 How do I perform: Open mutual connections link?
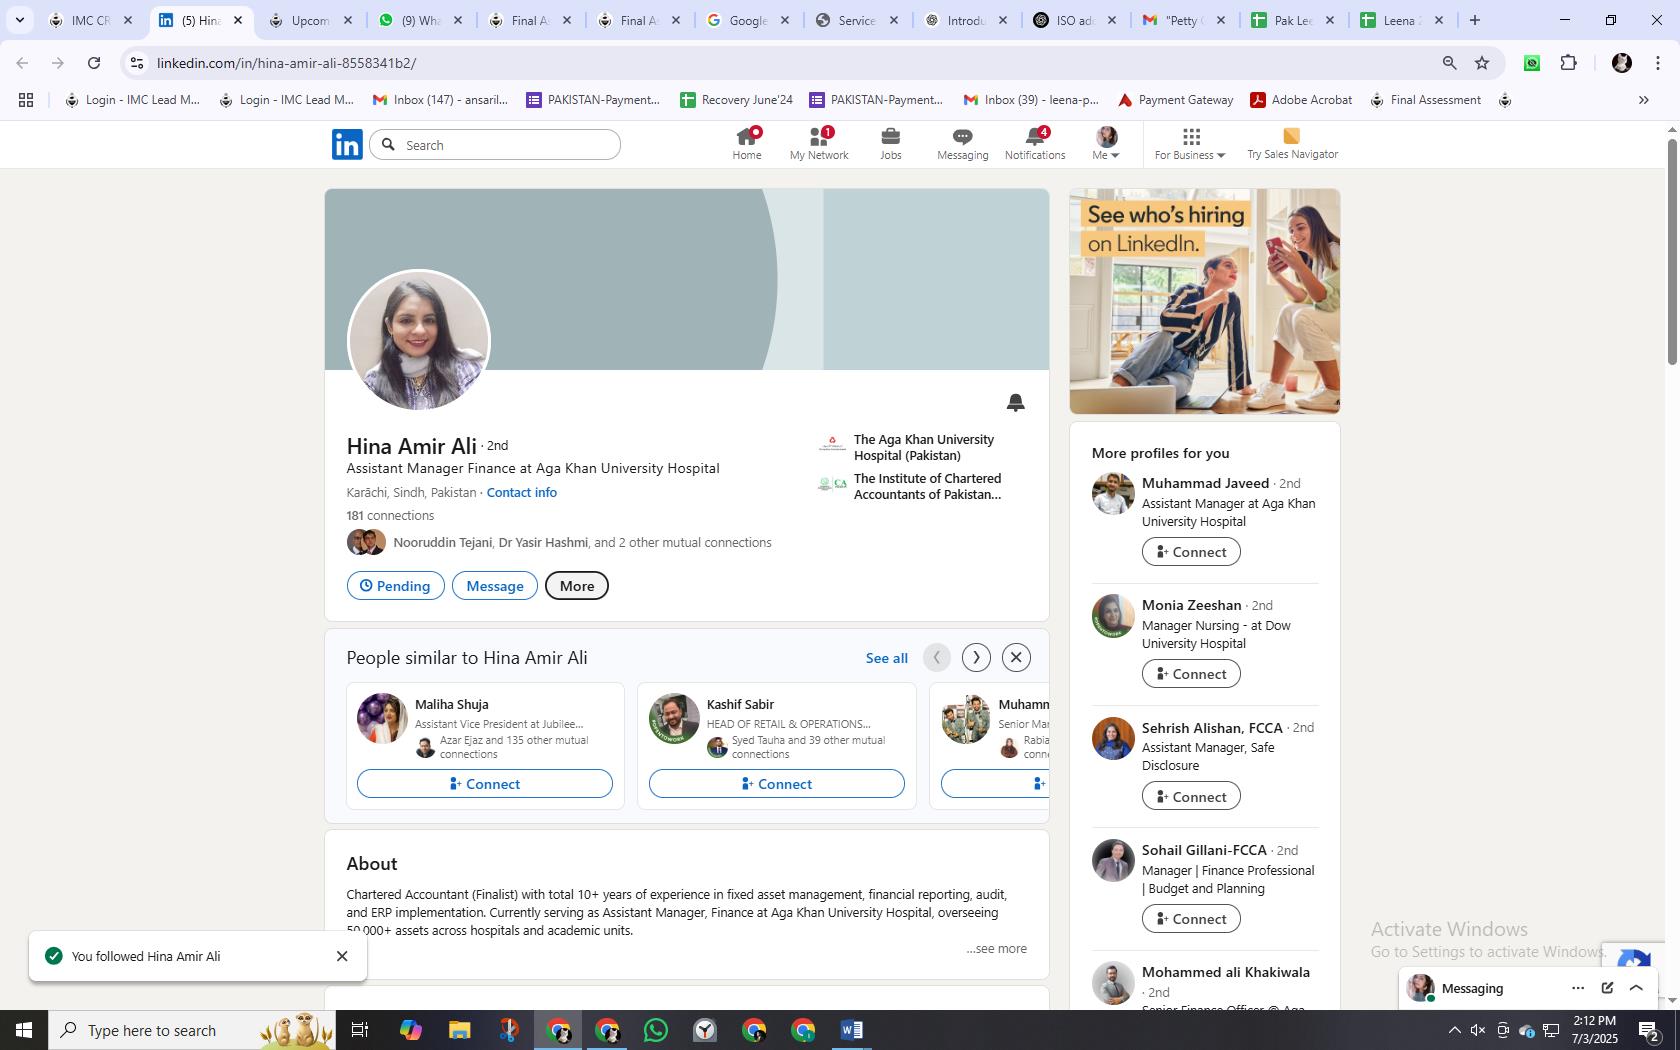(x=582, y=543)
